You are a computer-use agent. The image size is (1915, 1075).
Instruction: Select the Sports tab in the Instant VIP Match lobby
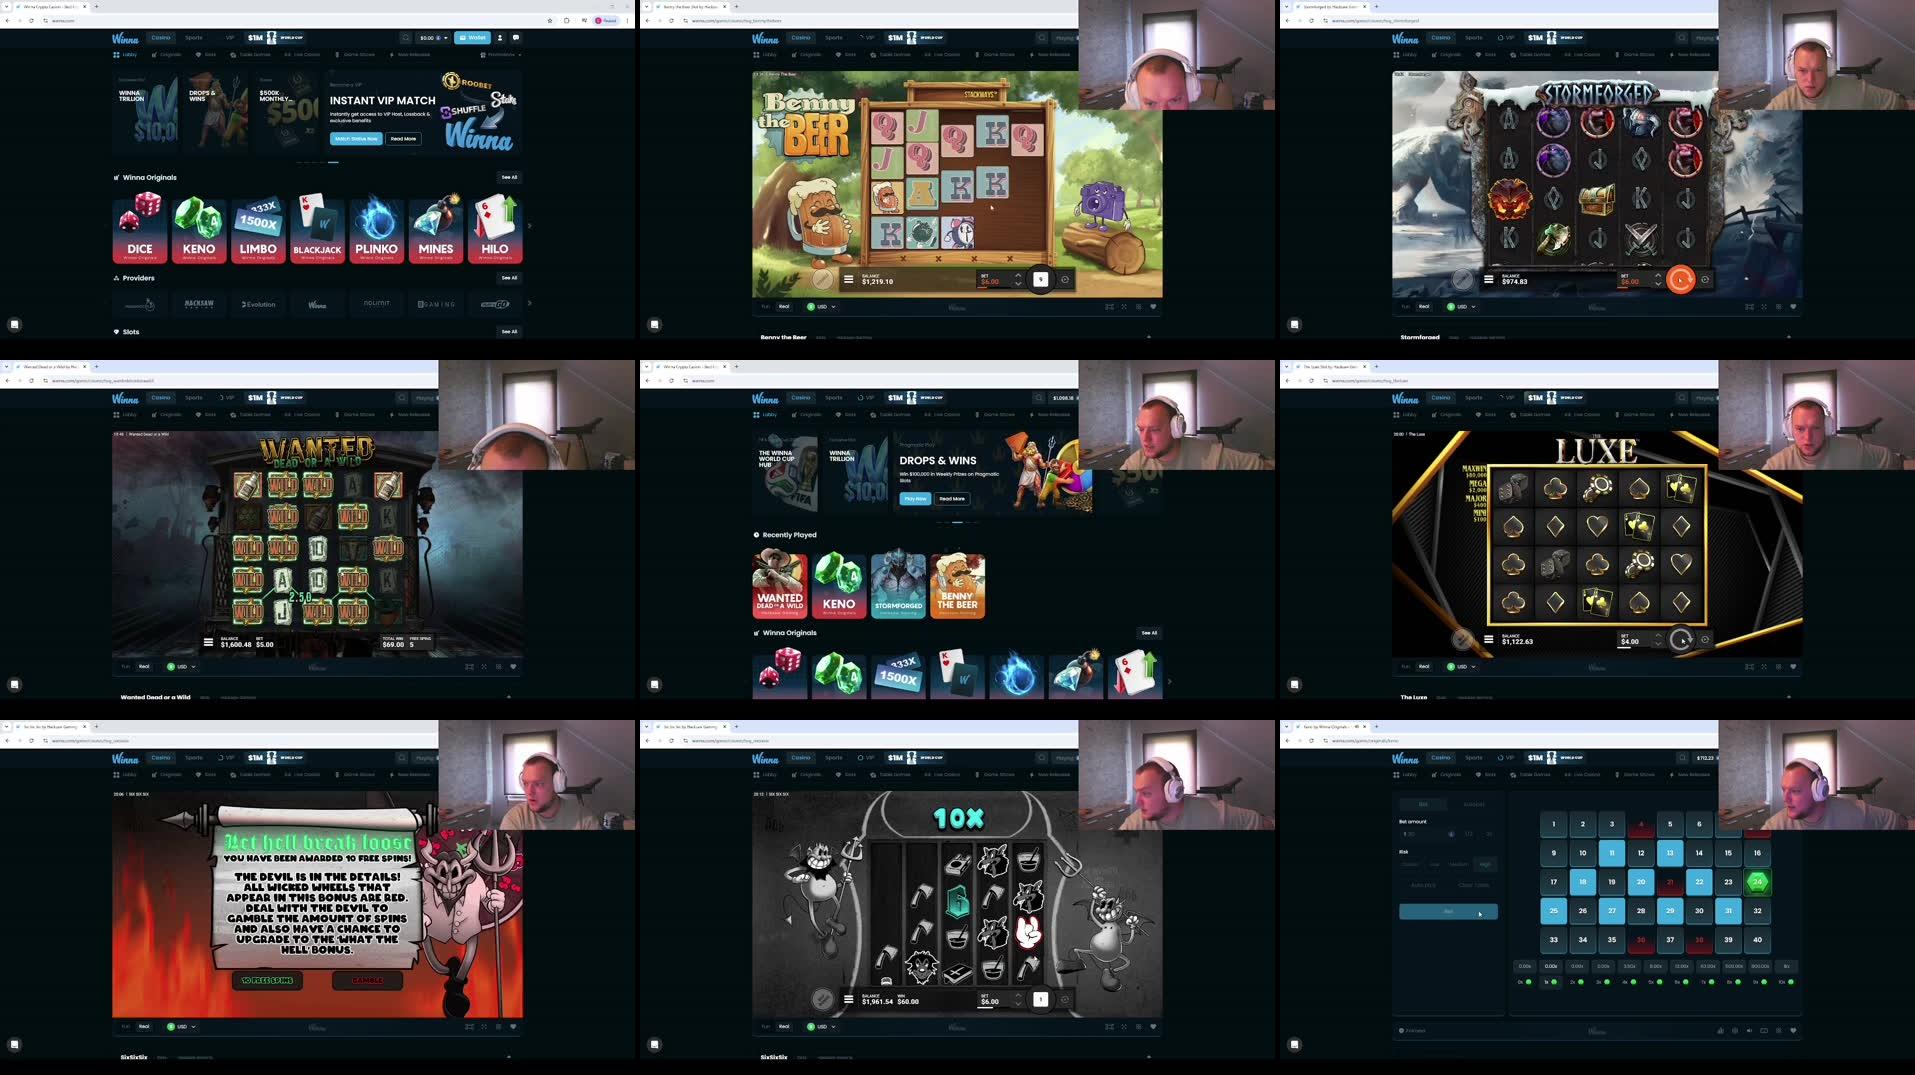pos(194,38)
